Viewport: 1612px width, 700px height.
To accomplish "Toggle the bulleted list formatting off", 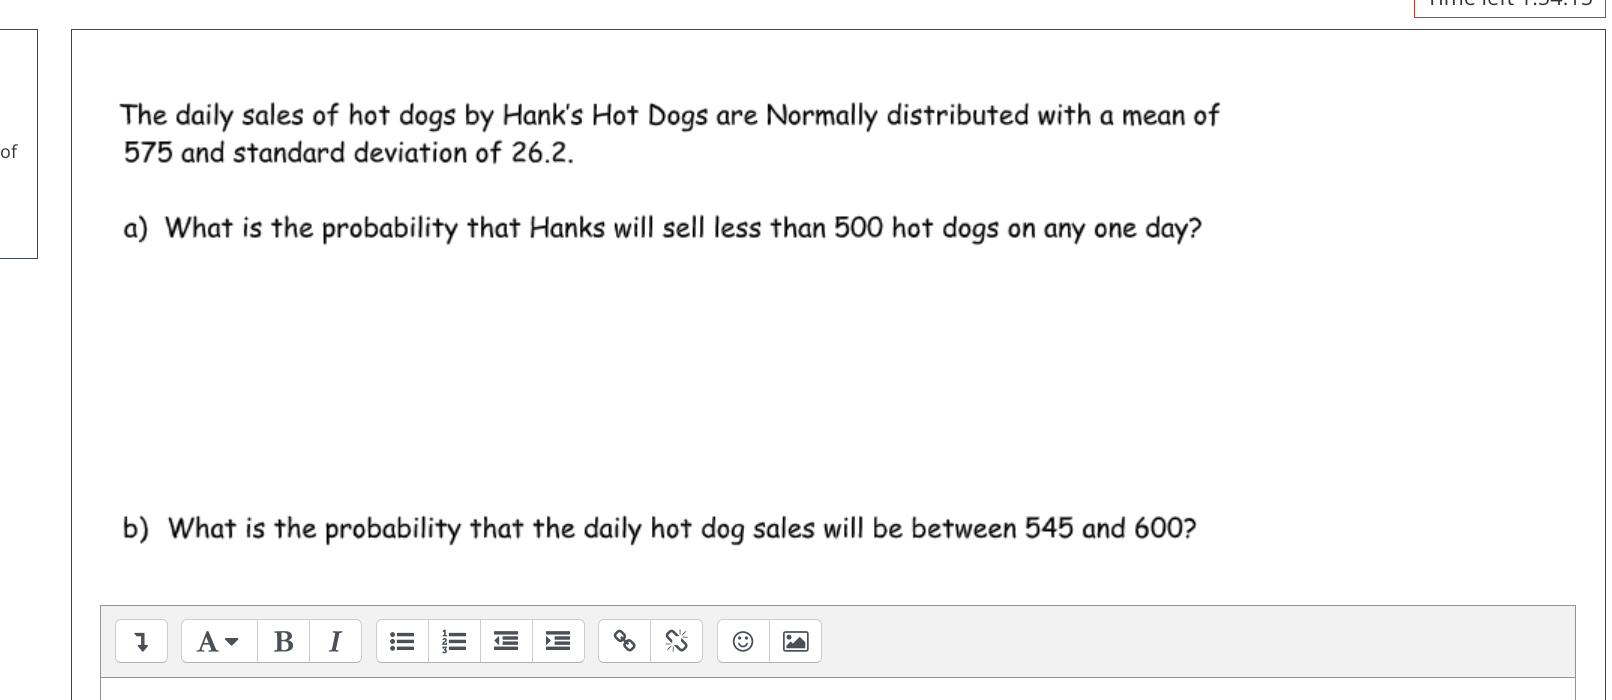I will coord(401,641).
